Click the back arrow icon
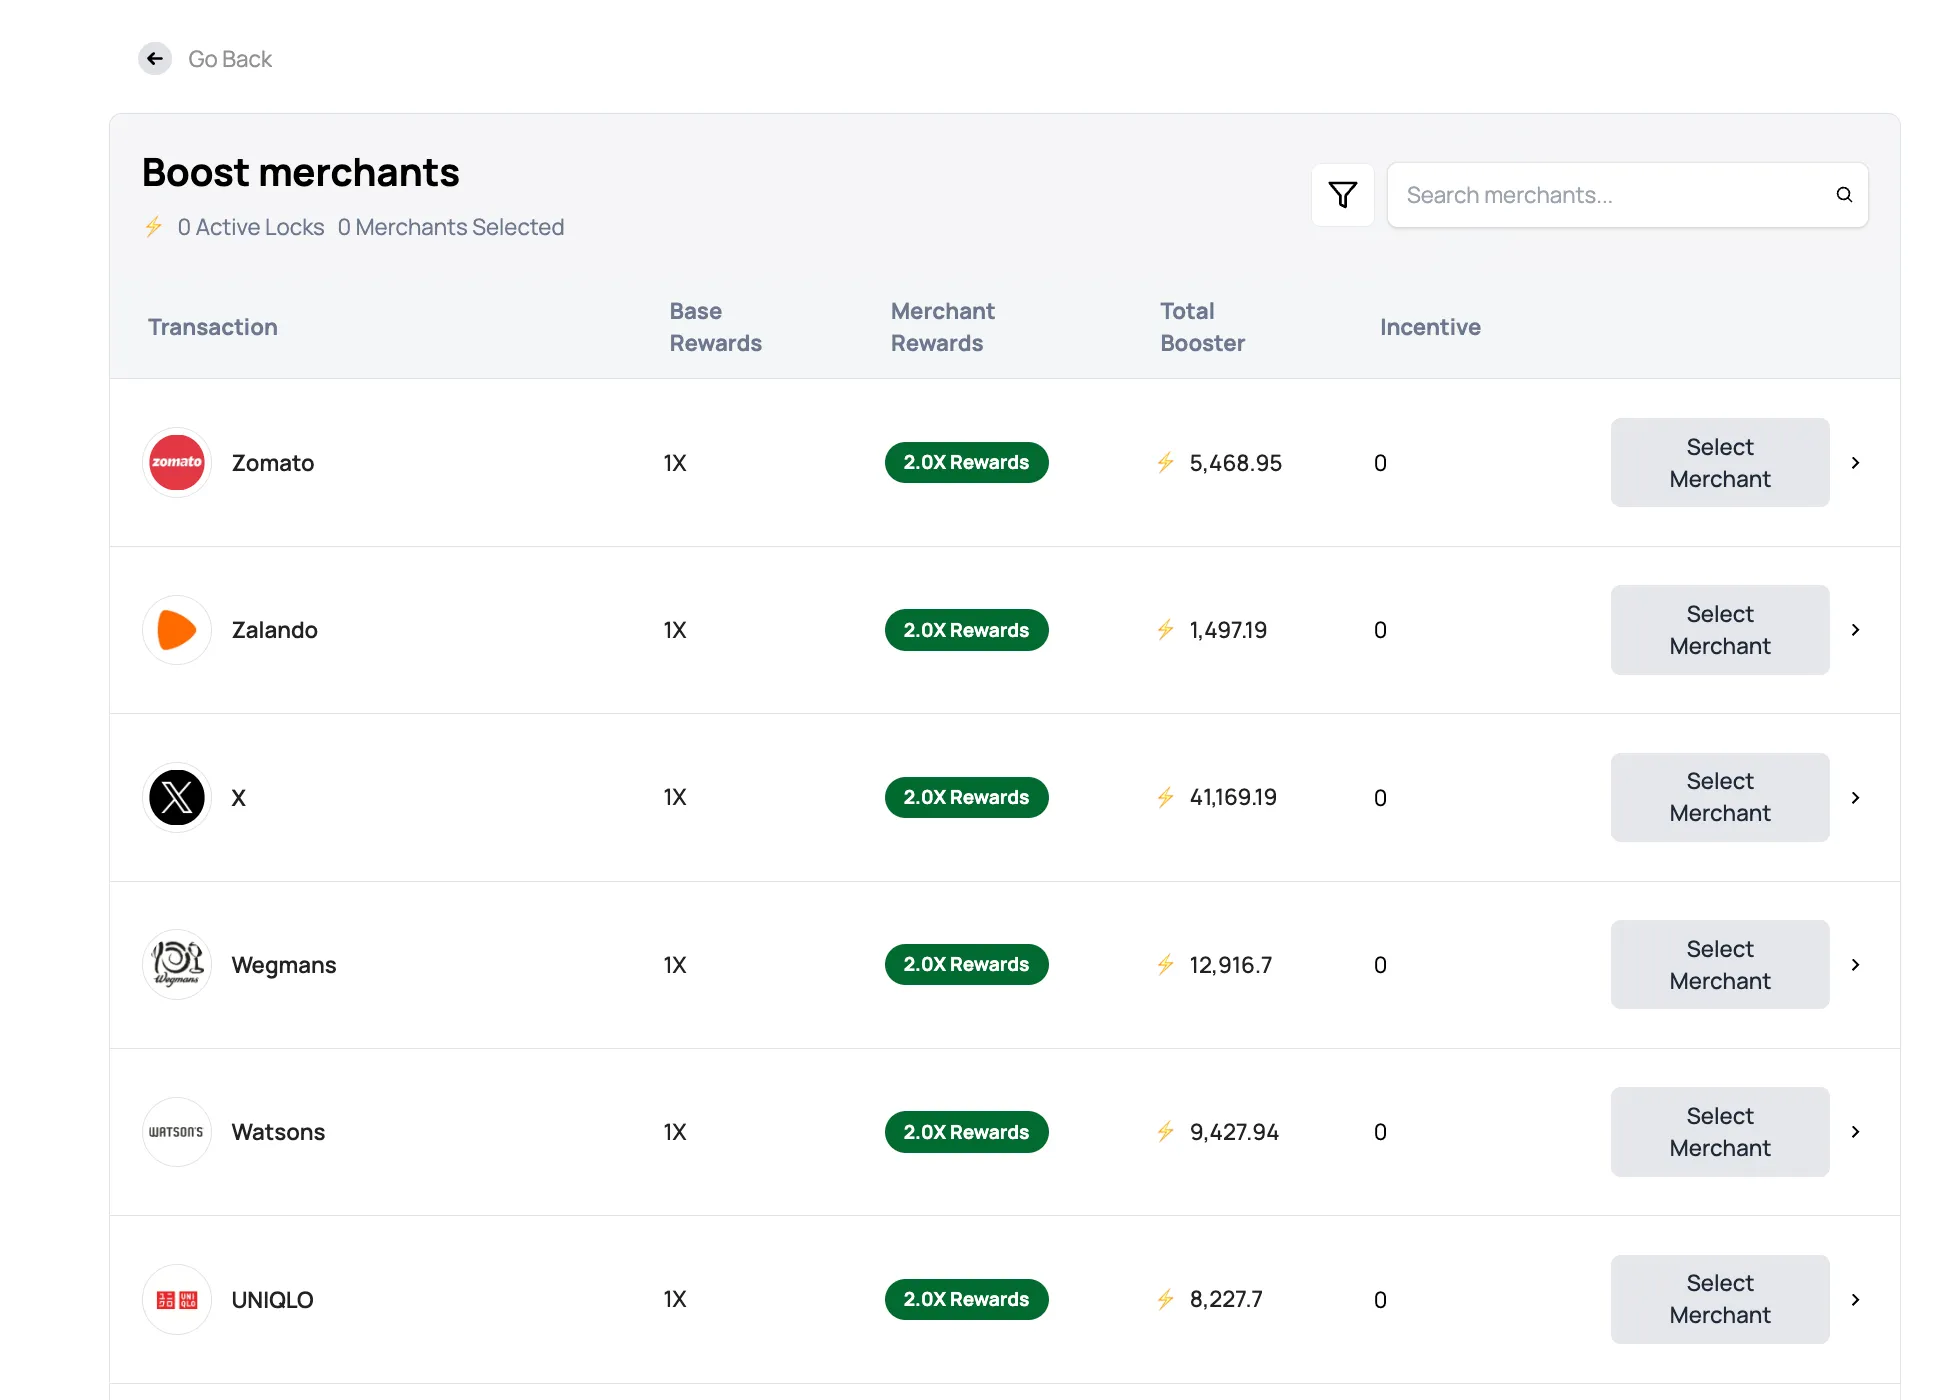This screenshot has height=1400, width=1944. point(155,58)
